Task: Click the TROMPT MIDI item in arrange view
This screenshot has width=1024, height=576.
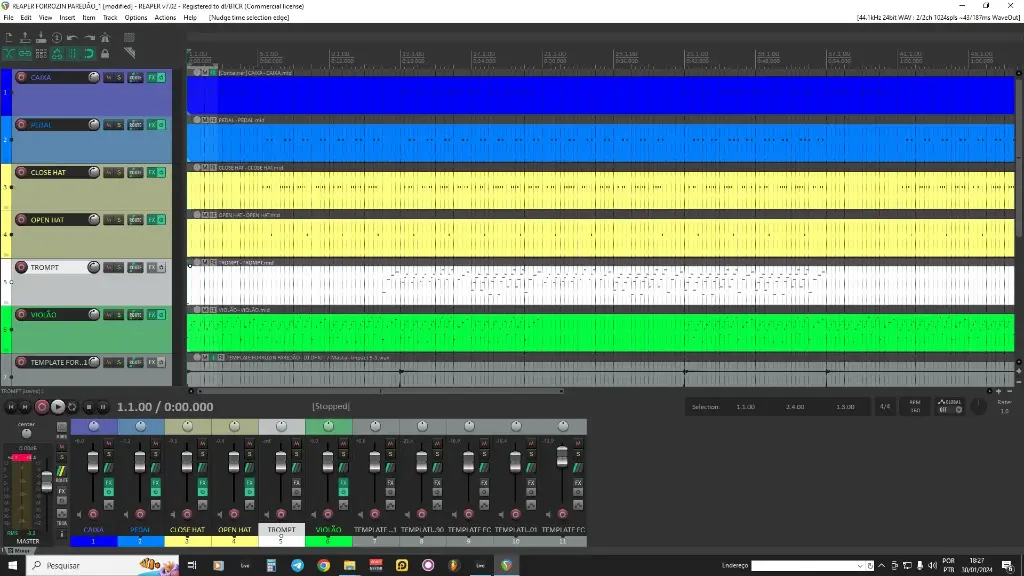Action: [x=601, y=285]
